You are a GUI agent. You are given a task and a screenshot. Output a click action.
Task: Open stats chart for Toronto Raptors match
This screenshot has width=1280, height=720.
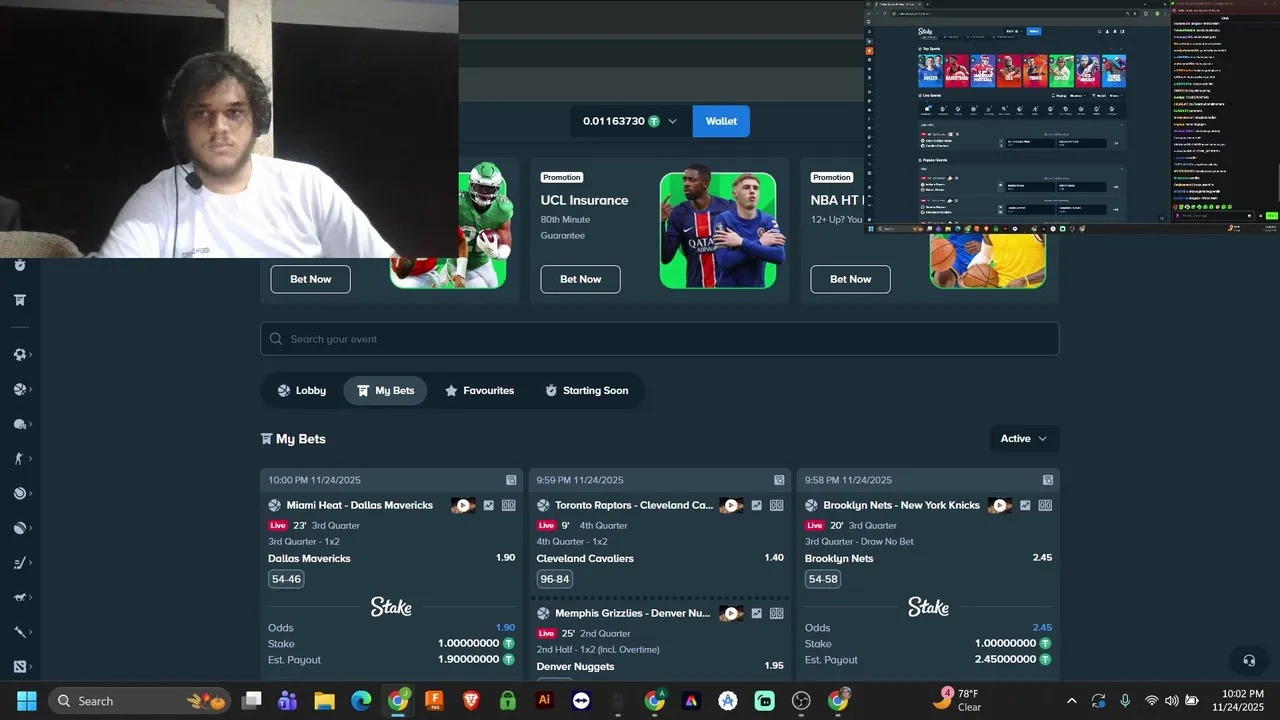757,506
